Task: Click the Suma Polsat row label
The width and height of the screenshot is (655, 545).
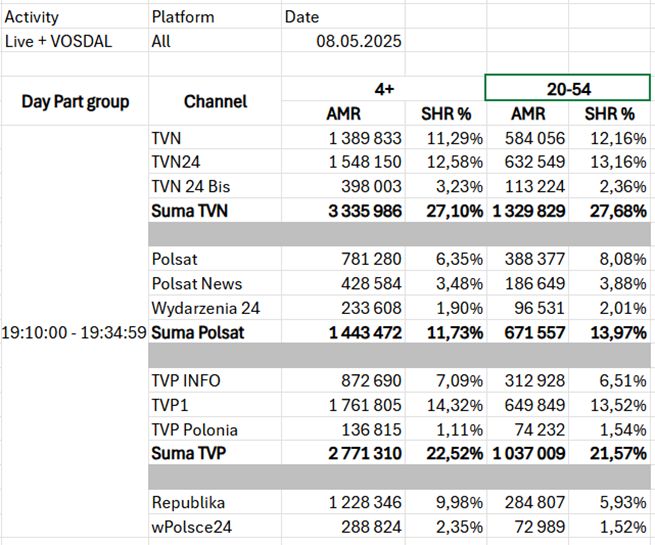Action: [200, 331]
